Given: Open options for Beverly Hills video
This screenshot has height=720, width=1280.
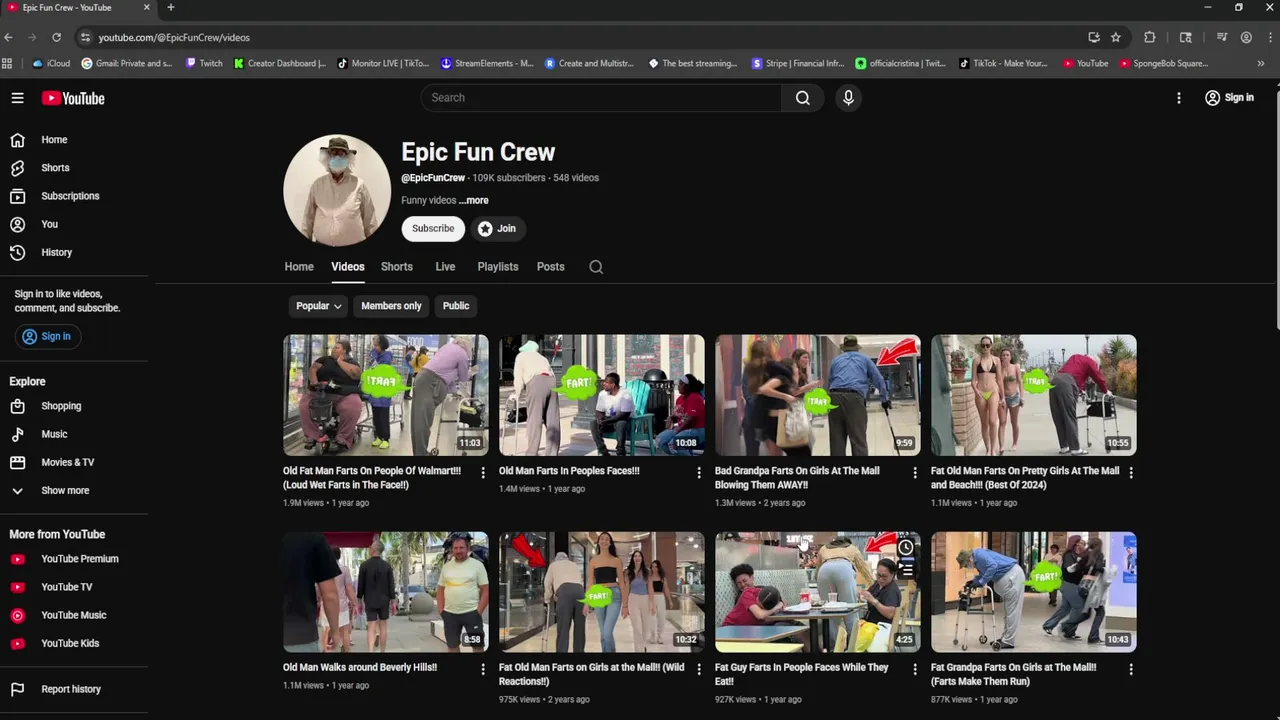Looking at the screenshot, I should pos(483,669).
